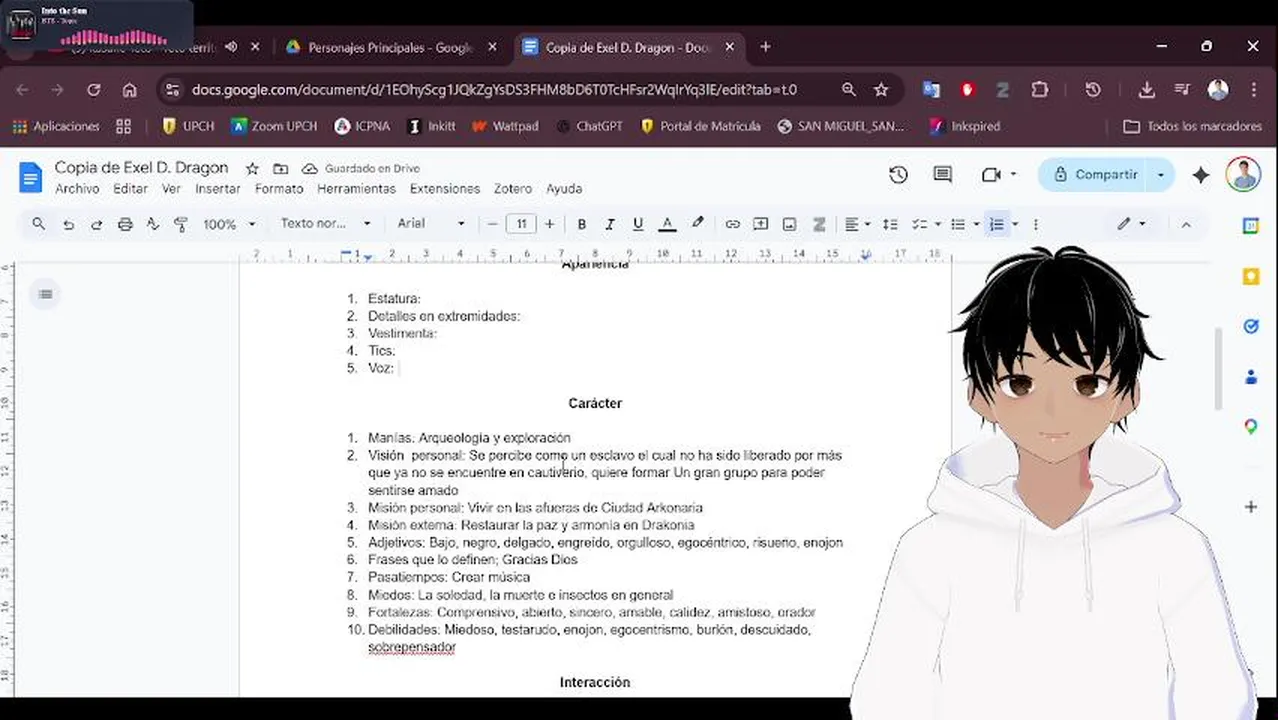Open the ChatGPT bookmark

589,127
